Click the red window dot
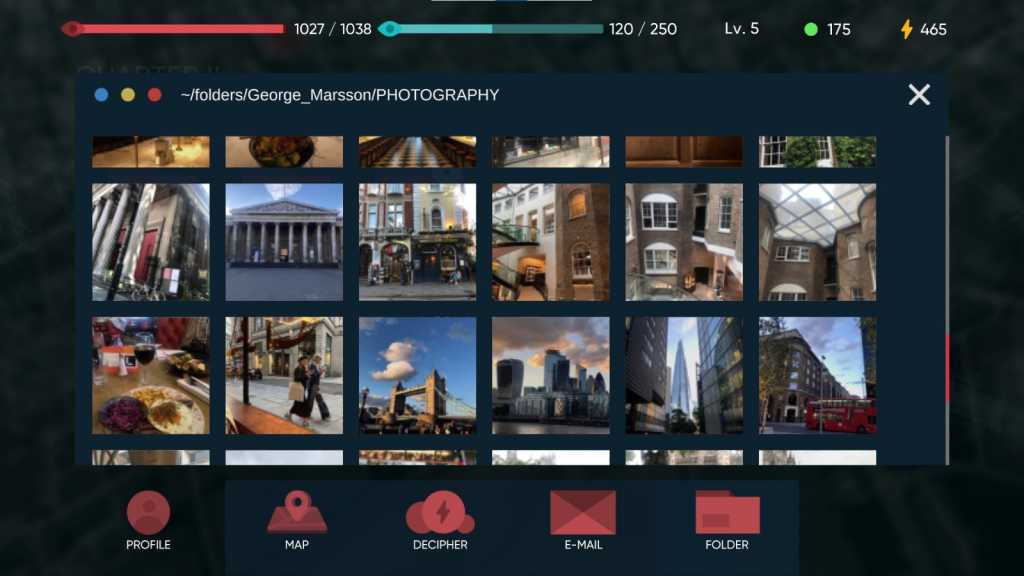1024x576 pixels. point(155,95)
